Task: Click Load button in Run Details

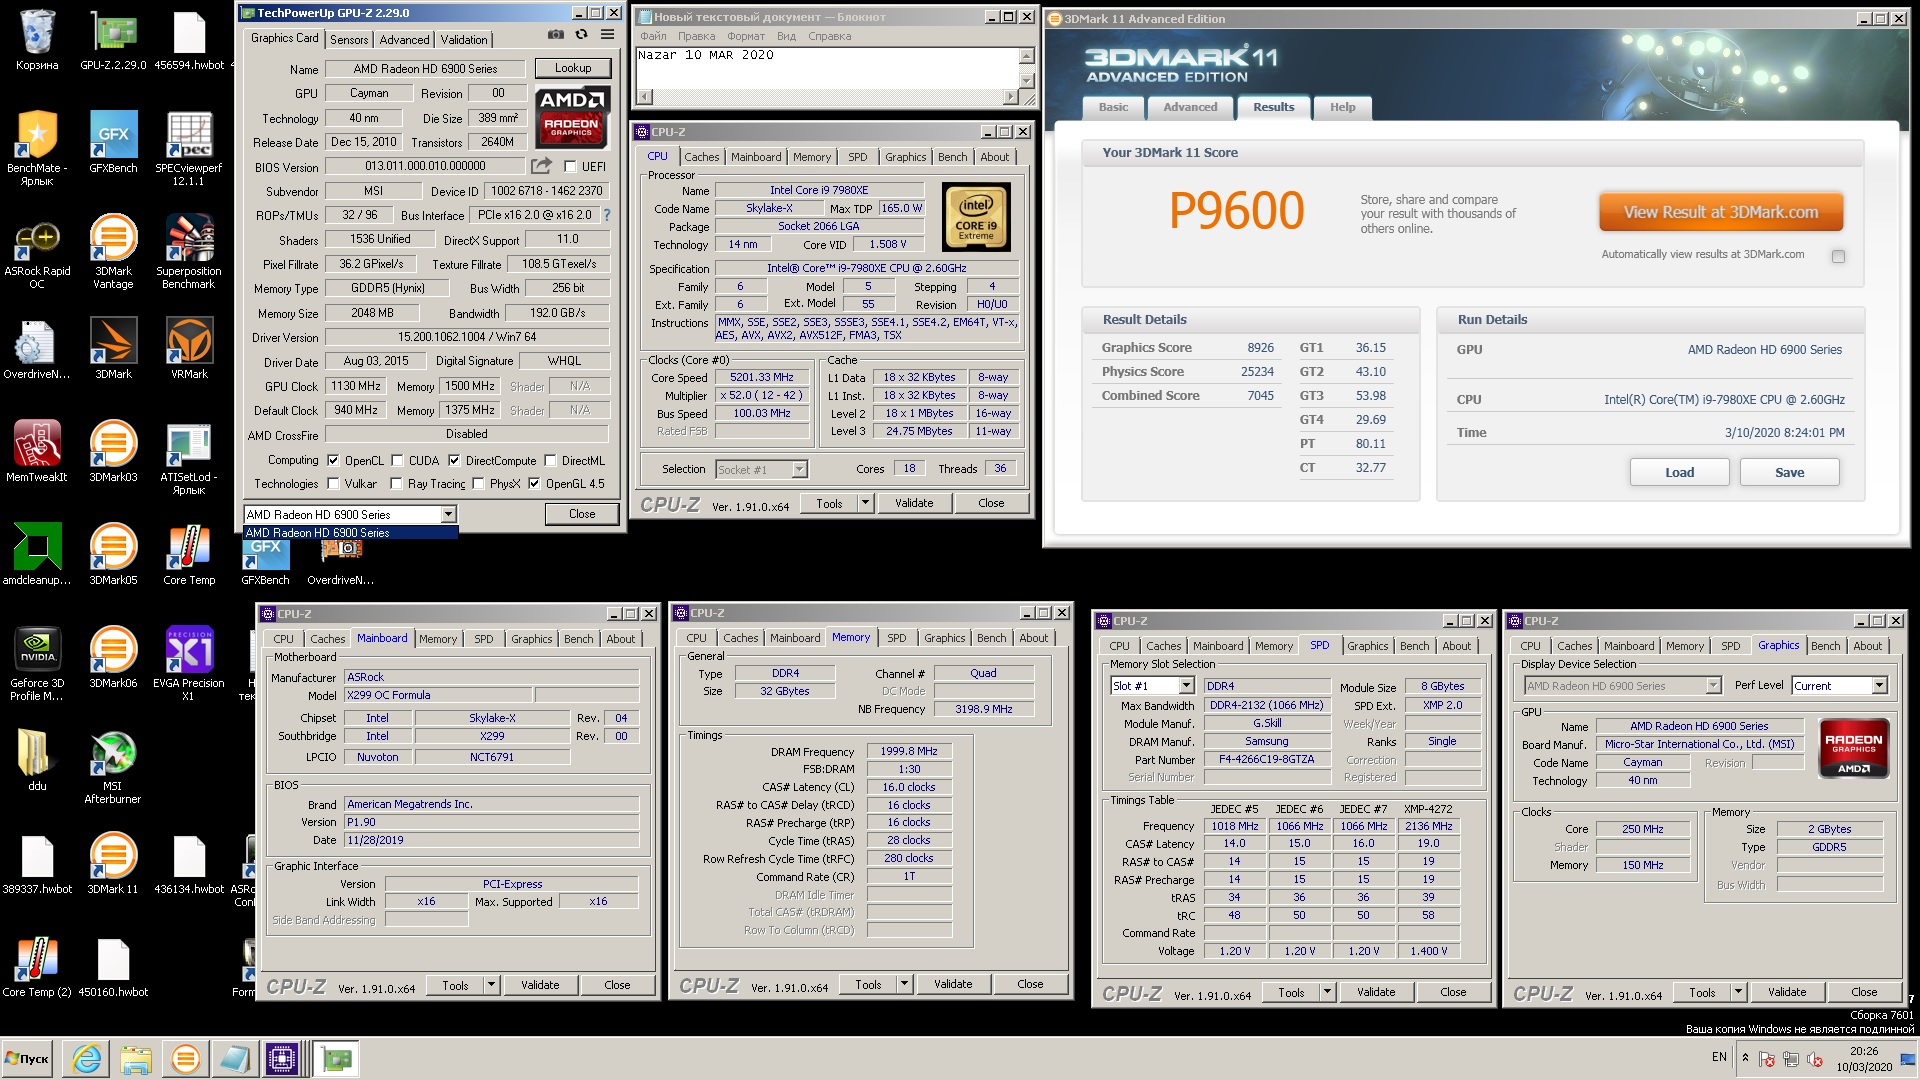Action: tap(1679, 472)
